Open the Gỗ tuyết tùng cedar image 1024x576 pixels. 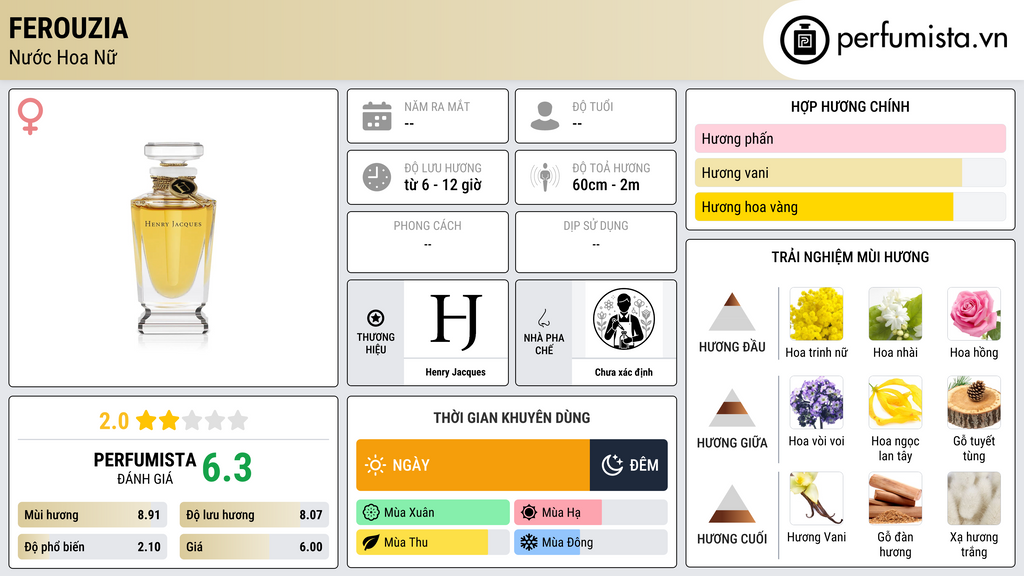[x=974, y=402]
